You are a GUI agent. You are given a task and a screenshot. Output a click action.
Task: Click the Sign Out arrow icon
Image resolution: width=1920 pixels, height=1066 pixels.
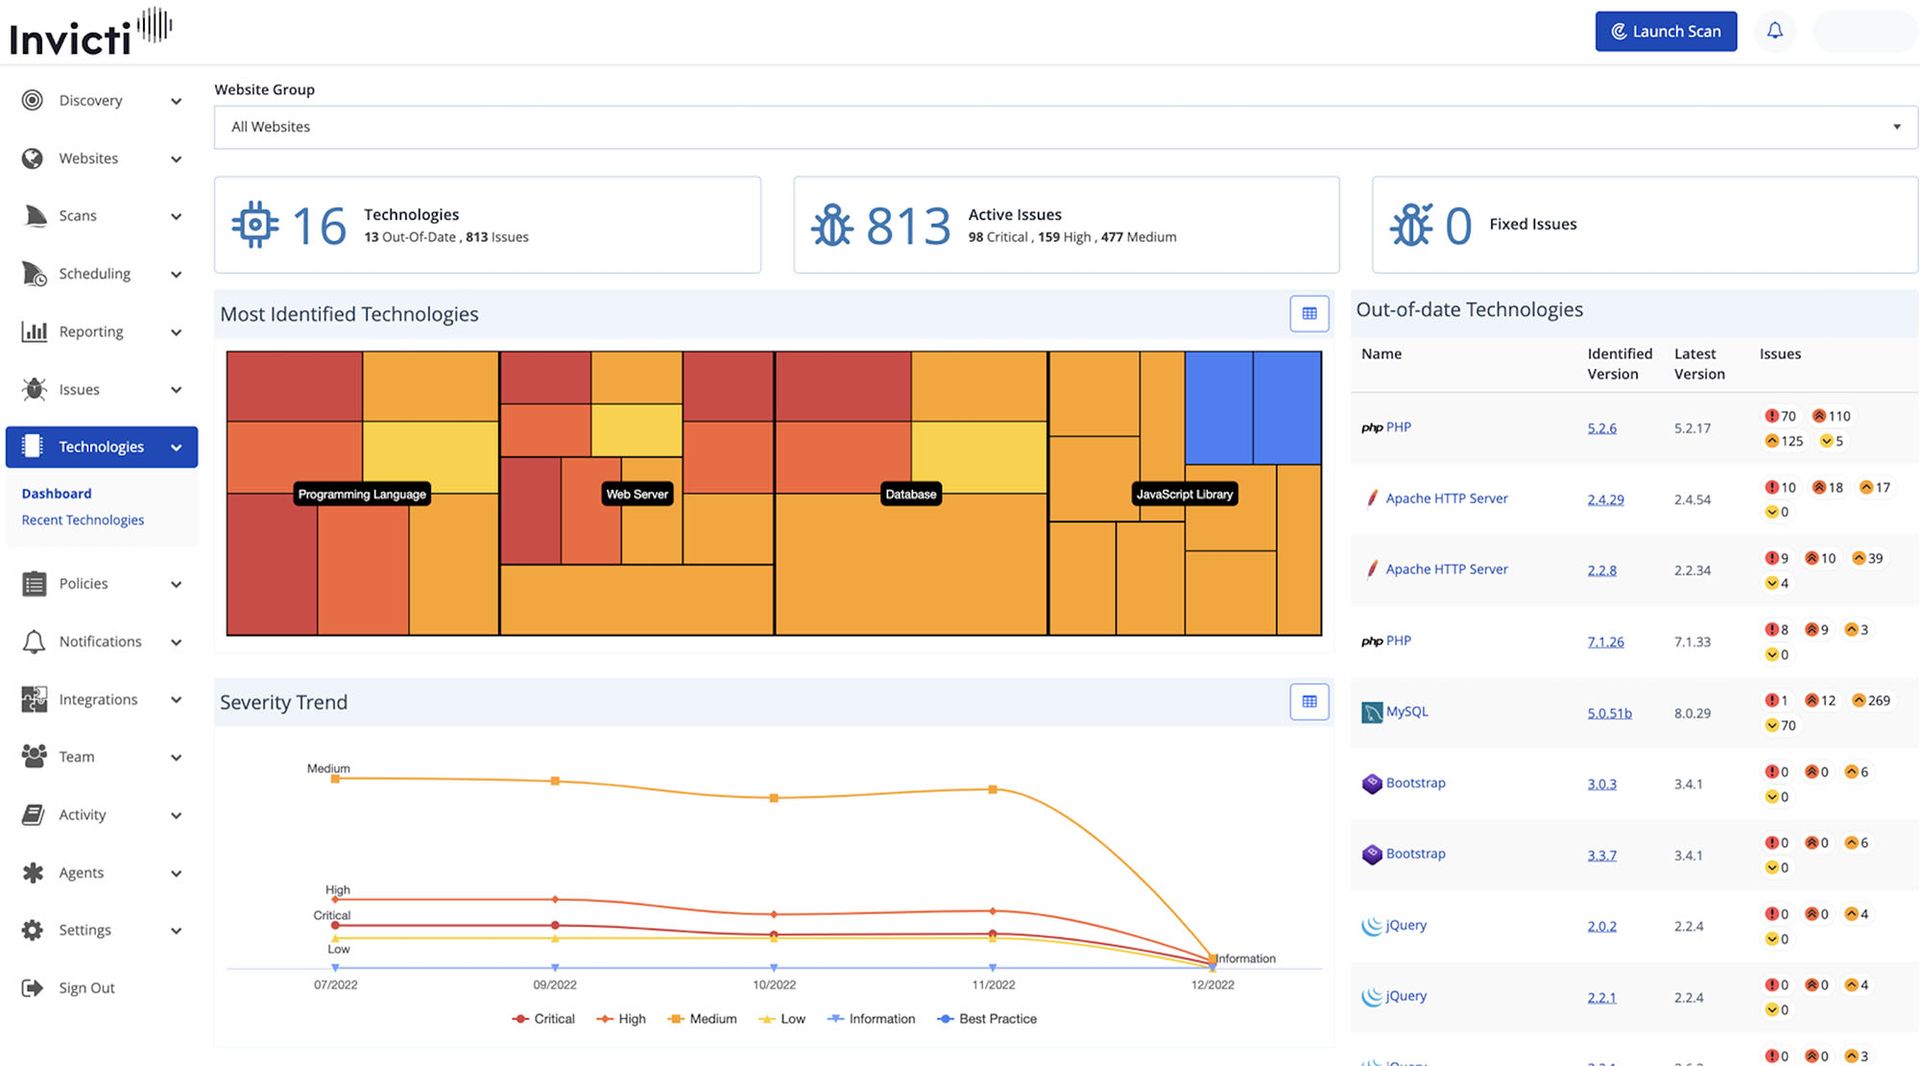[x=33, y=988]
